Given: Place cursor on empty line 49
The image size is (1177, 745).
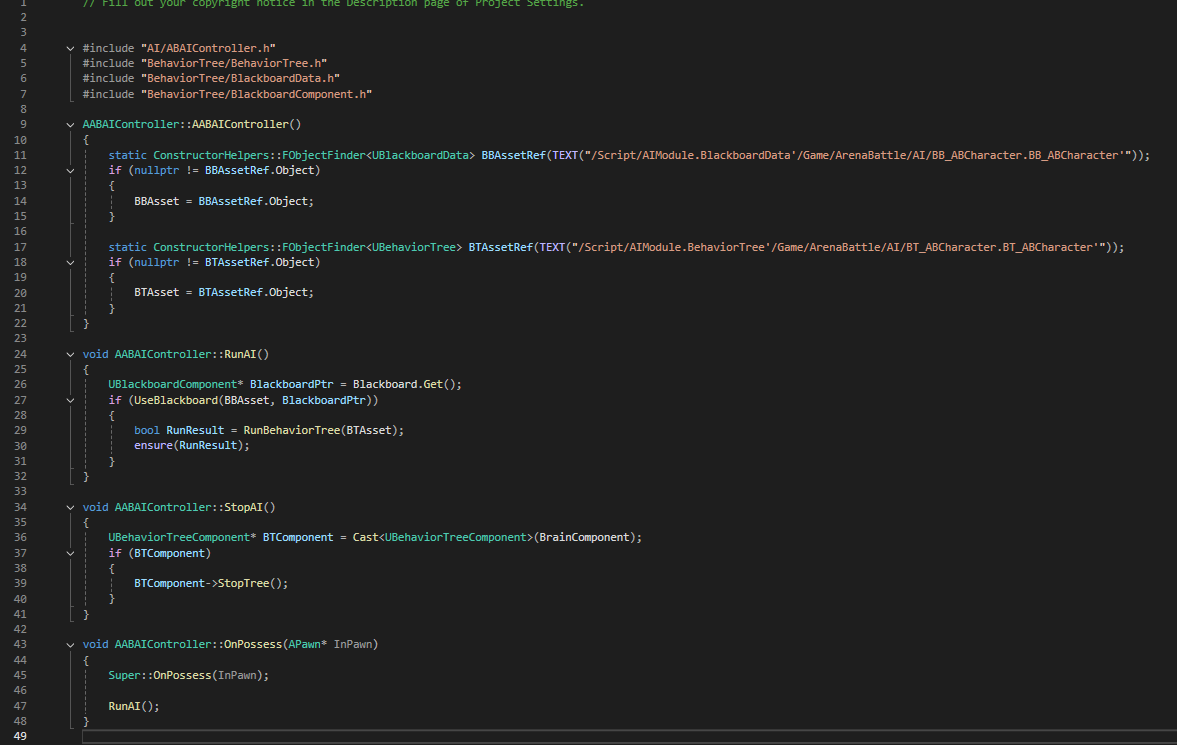Looking at the screenshot, I should pyautogui.click(x=629, y=736).
